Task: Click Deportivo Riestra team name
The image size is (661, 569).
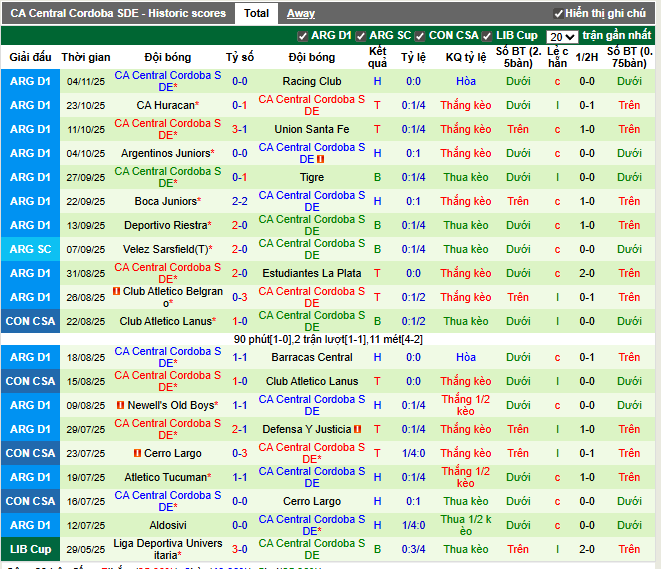Action: tap(166, 225)
